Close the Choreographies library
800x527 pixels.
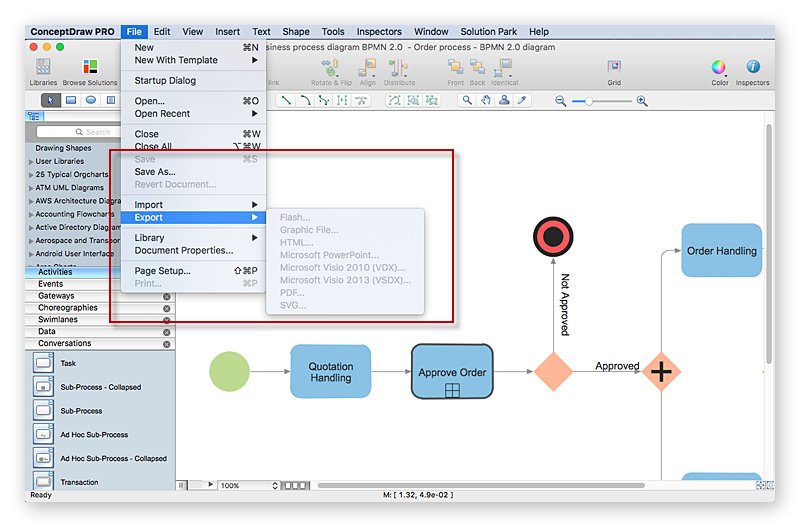[x=166, y=309]
